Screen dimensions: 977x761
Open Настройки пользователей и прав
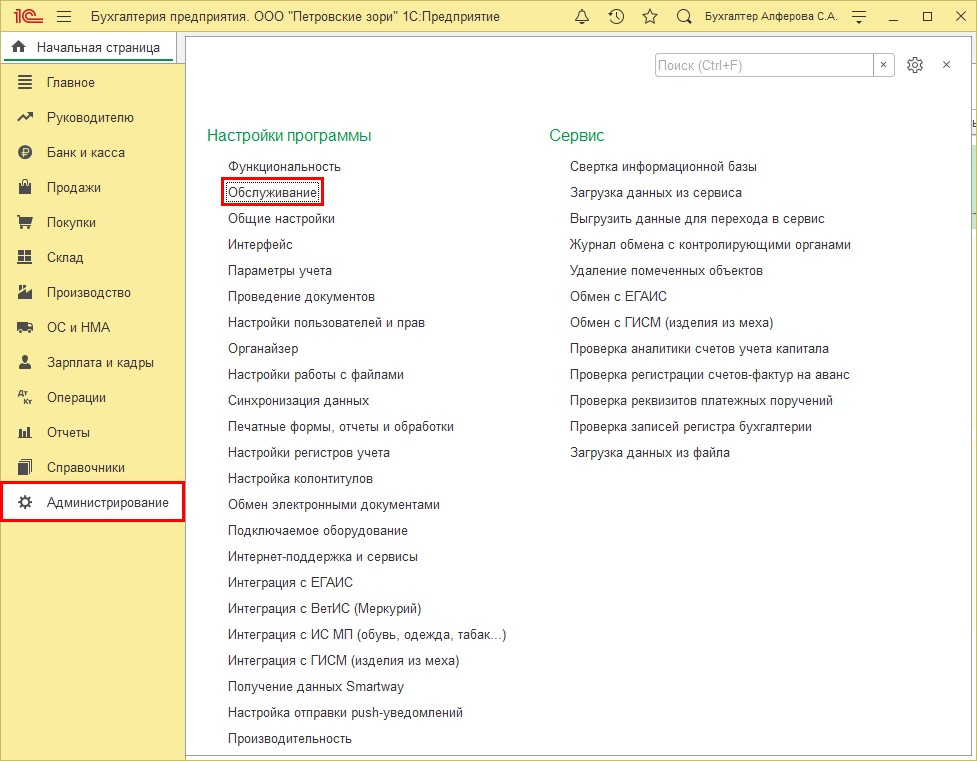tap(326, 323)
